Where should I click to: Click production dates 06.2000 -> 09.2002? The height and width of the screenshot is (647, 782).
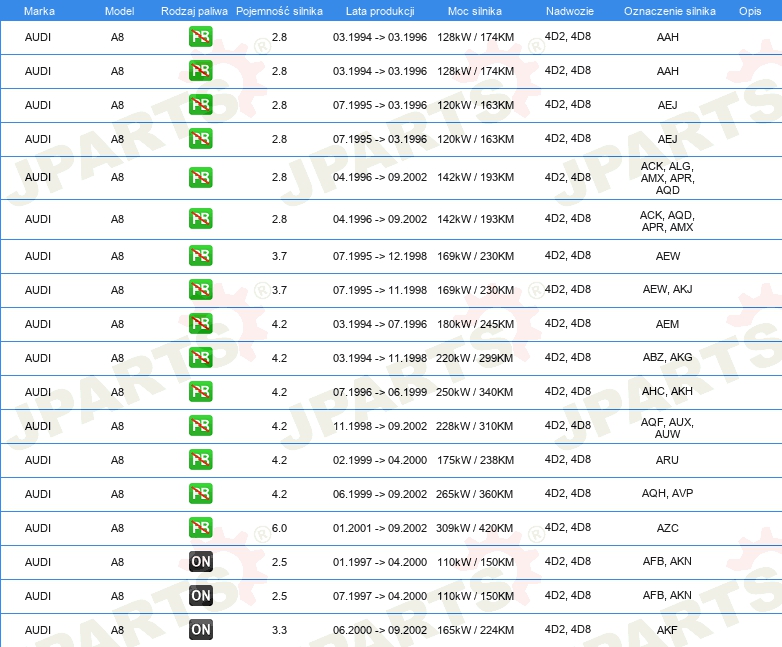(x=380, y=630)
